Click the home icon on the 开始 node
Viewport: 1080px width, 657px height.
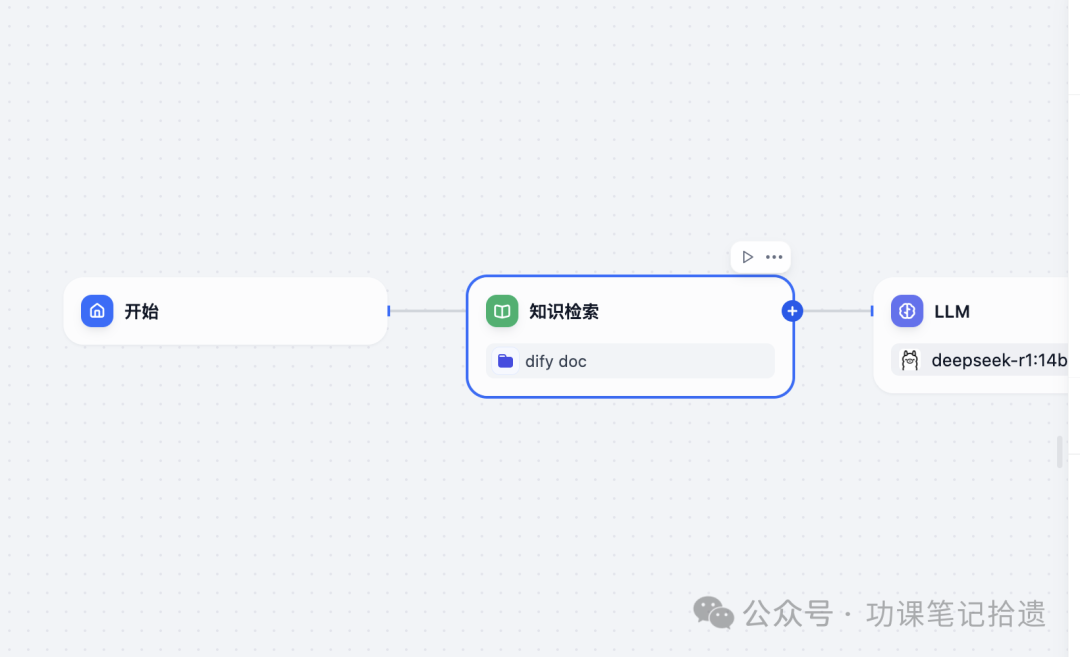96,311
